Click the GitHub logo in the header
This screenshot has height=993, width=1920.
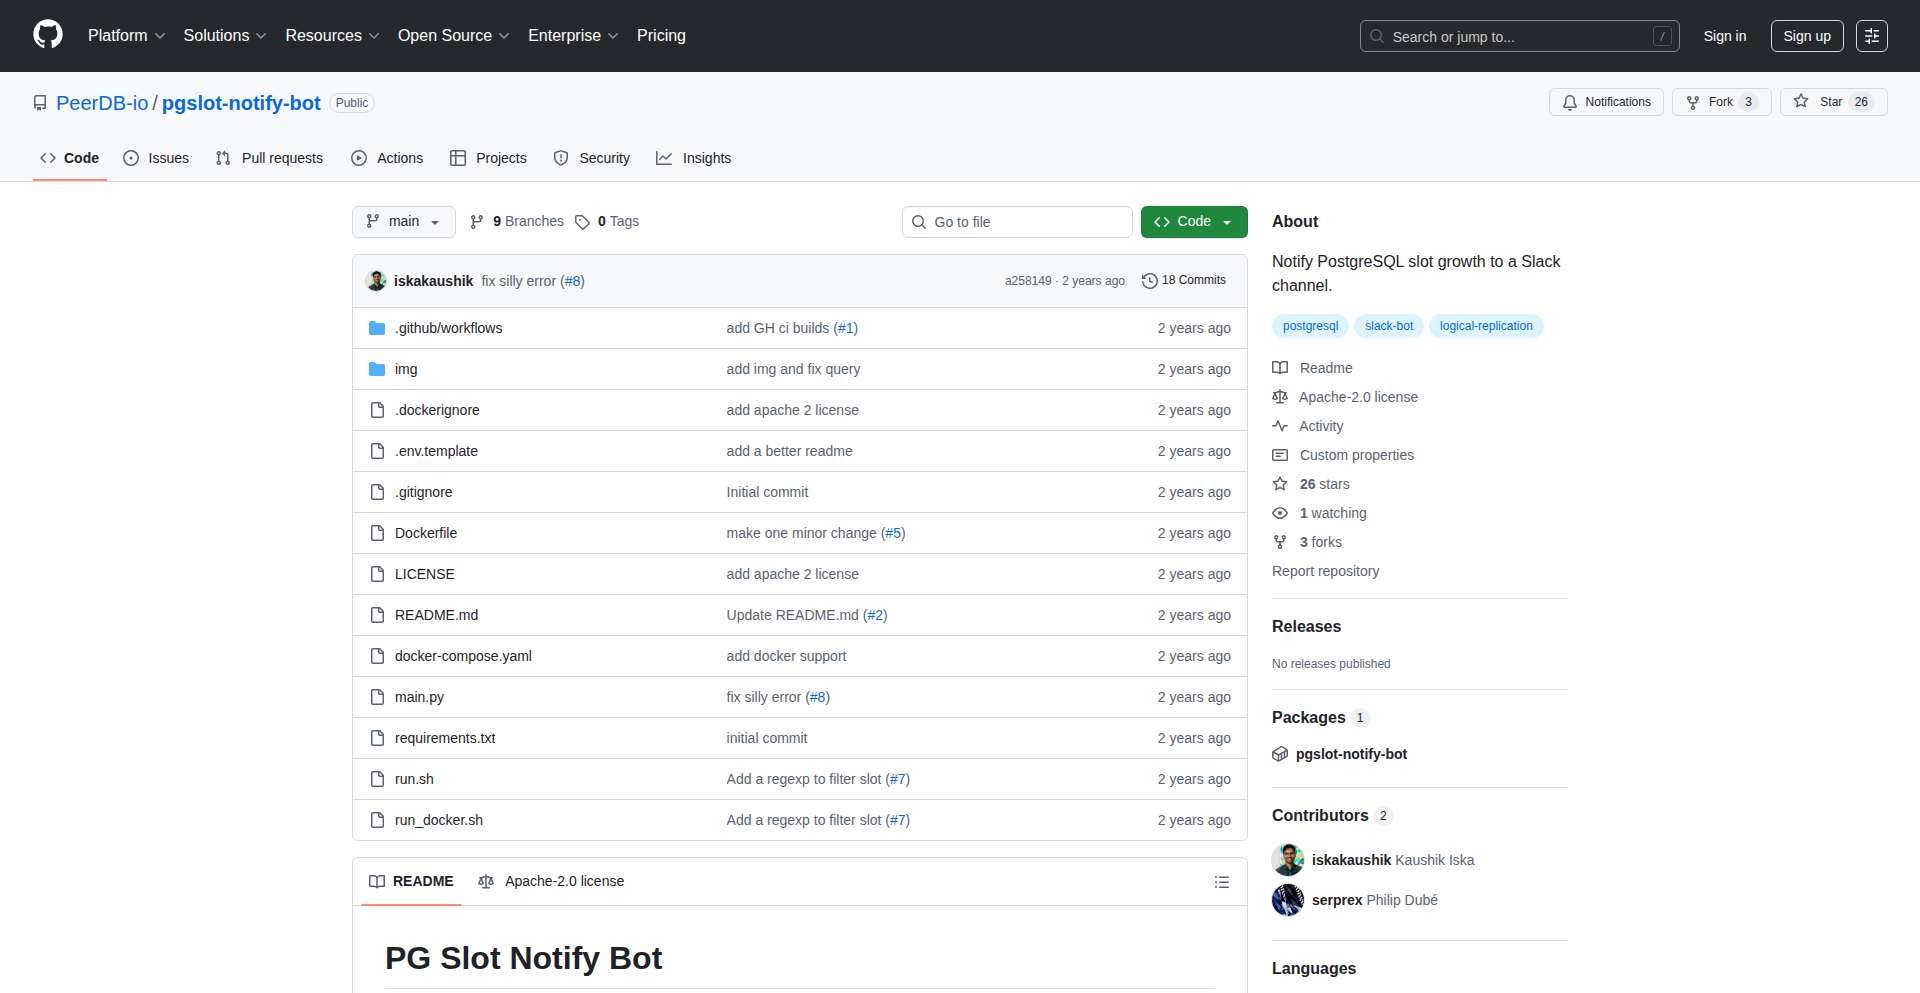click(x=46, y=35)
